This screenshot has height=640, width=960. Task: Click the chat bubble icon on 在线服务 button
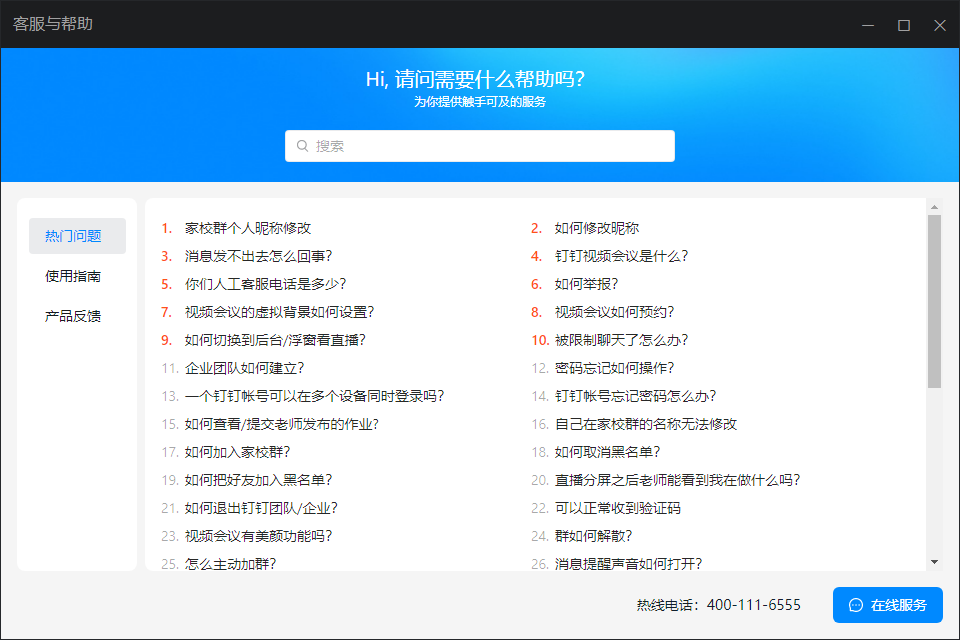(856, 605)
